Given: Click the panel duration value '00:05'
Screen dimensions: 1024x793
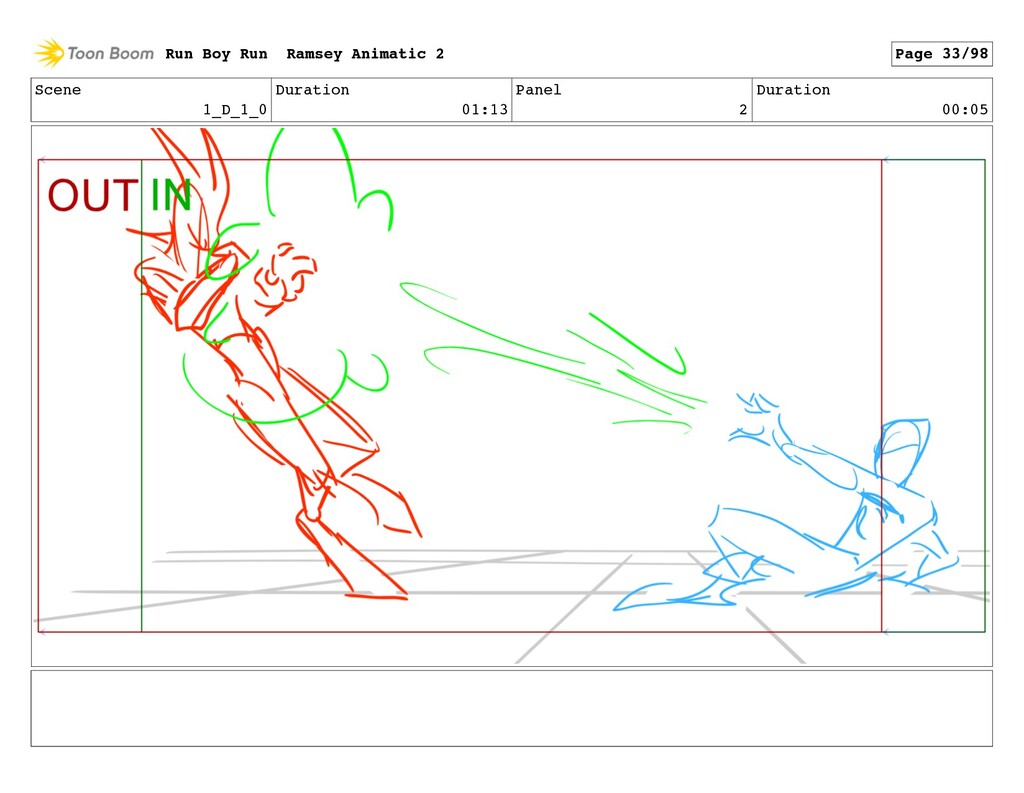Looking at the screenshot, I should coord(965,110).
